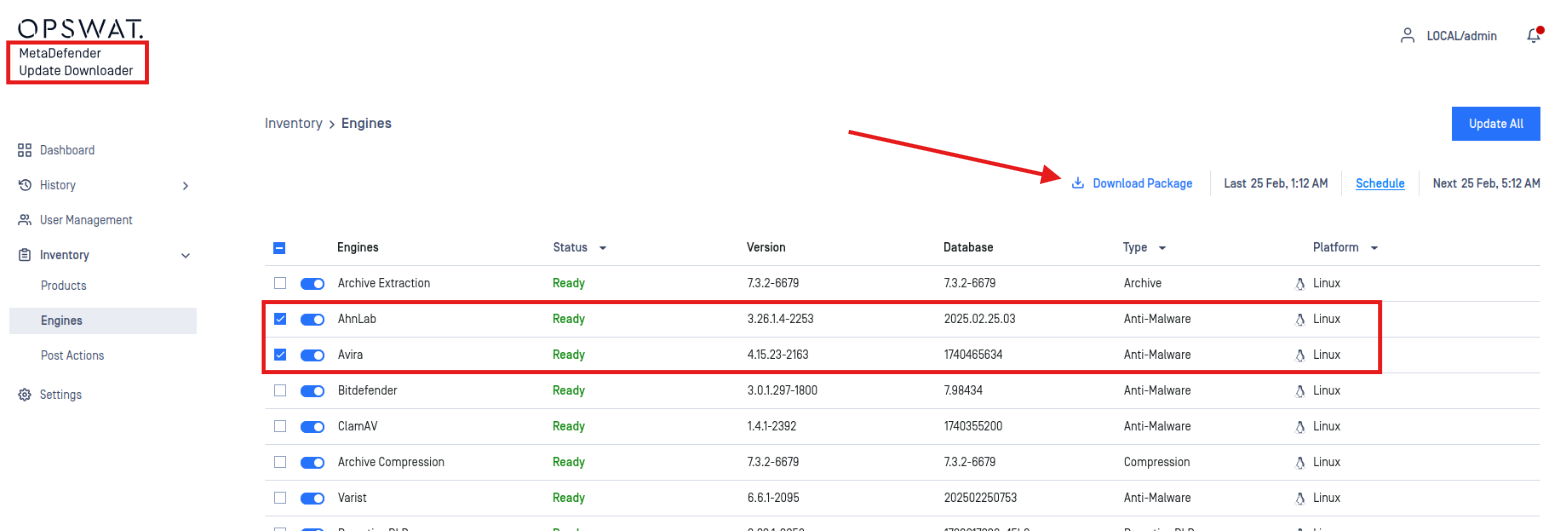1560x531 pixels.
Task: Click the OPSWAT logo
Action: 81,29
